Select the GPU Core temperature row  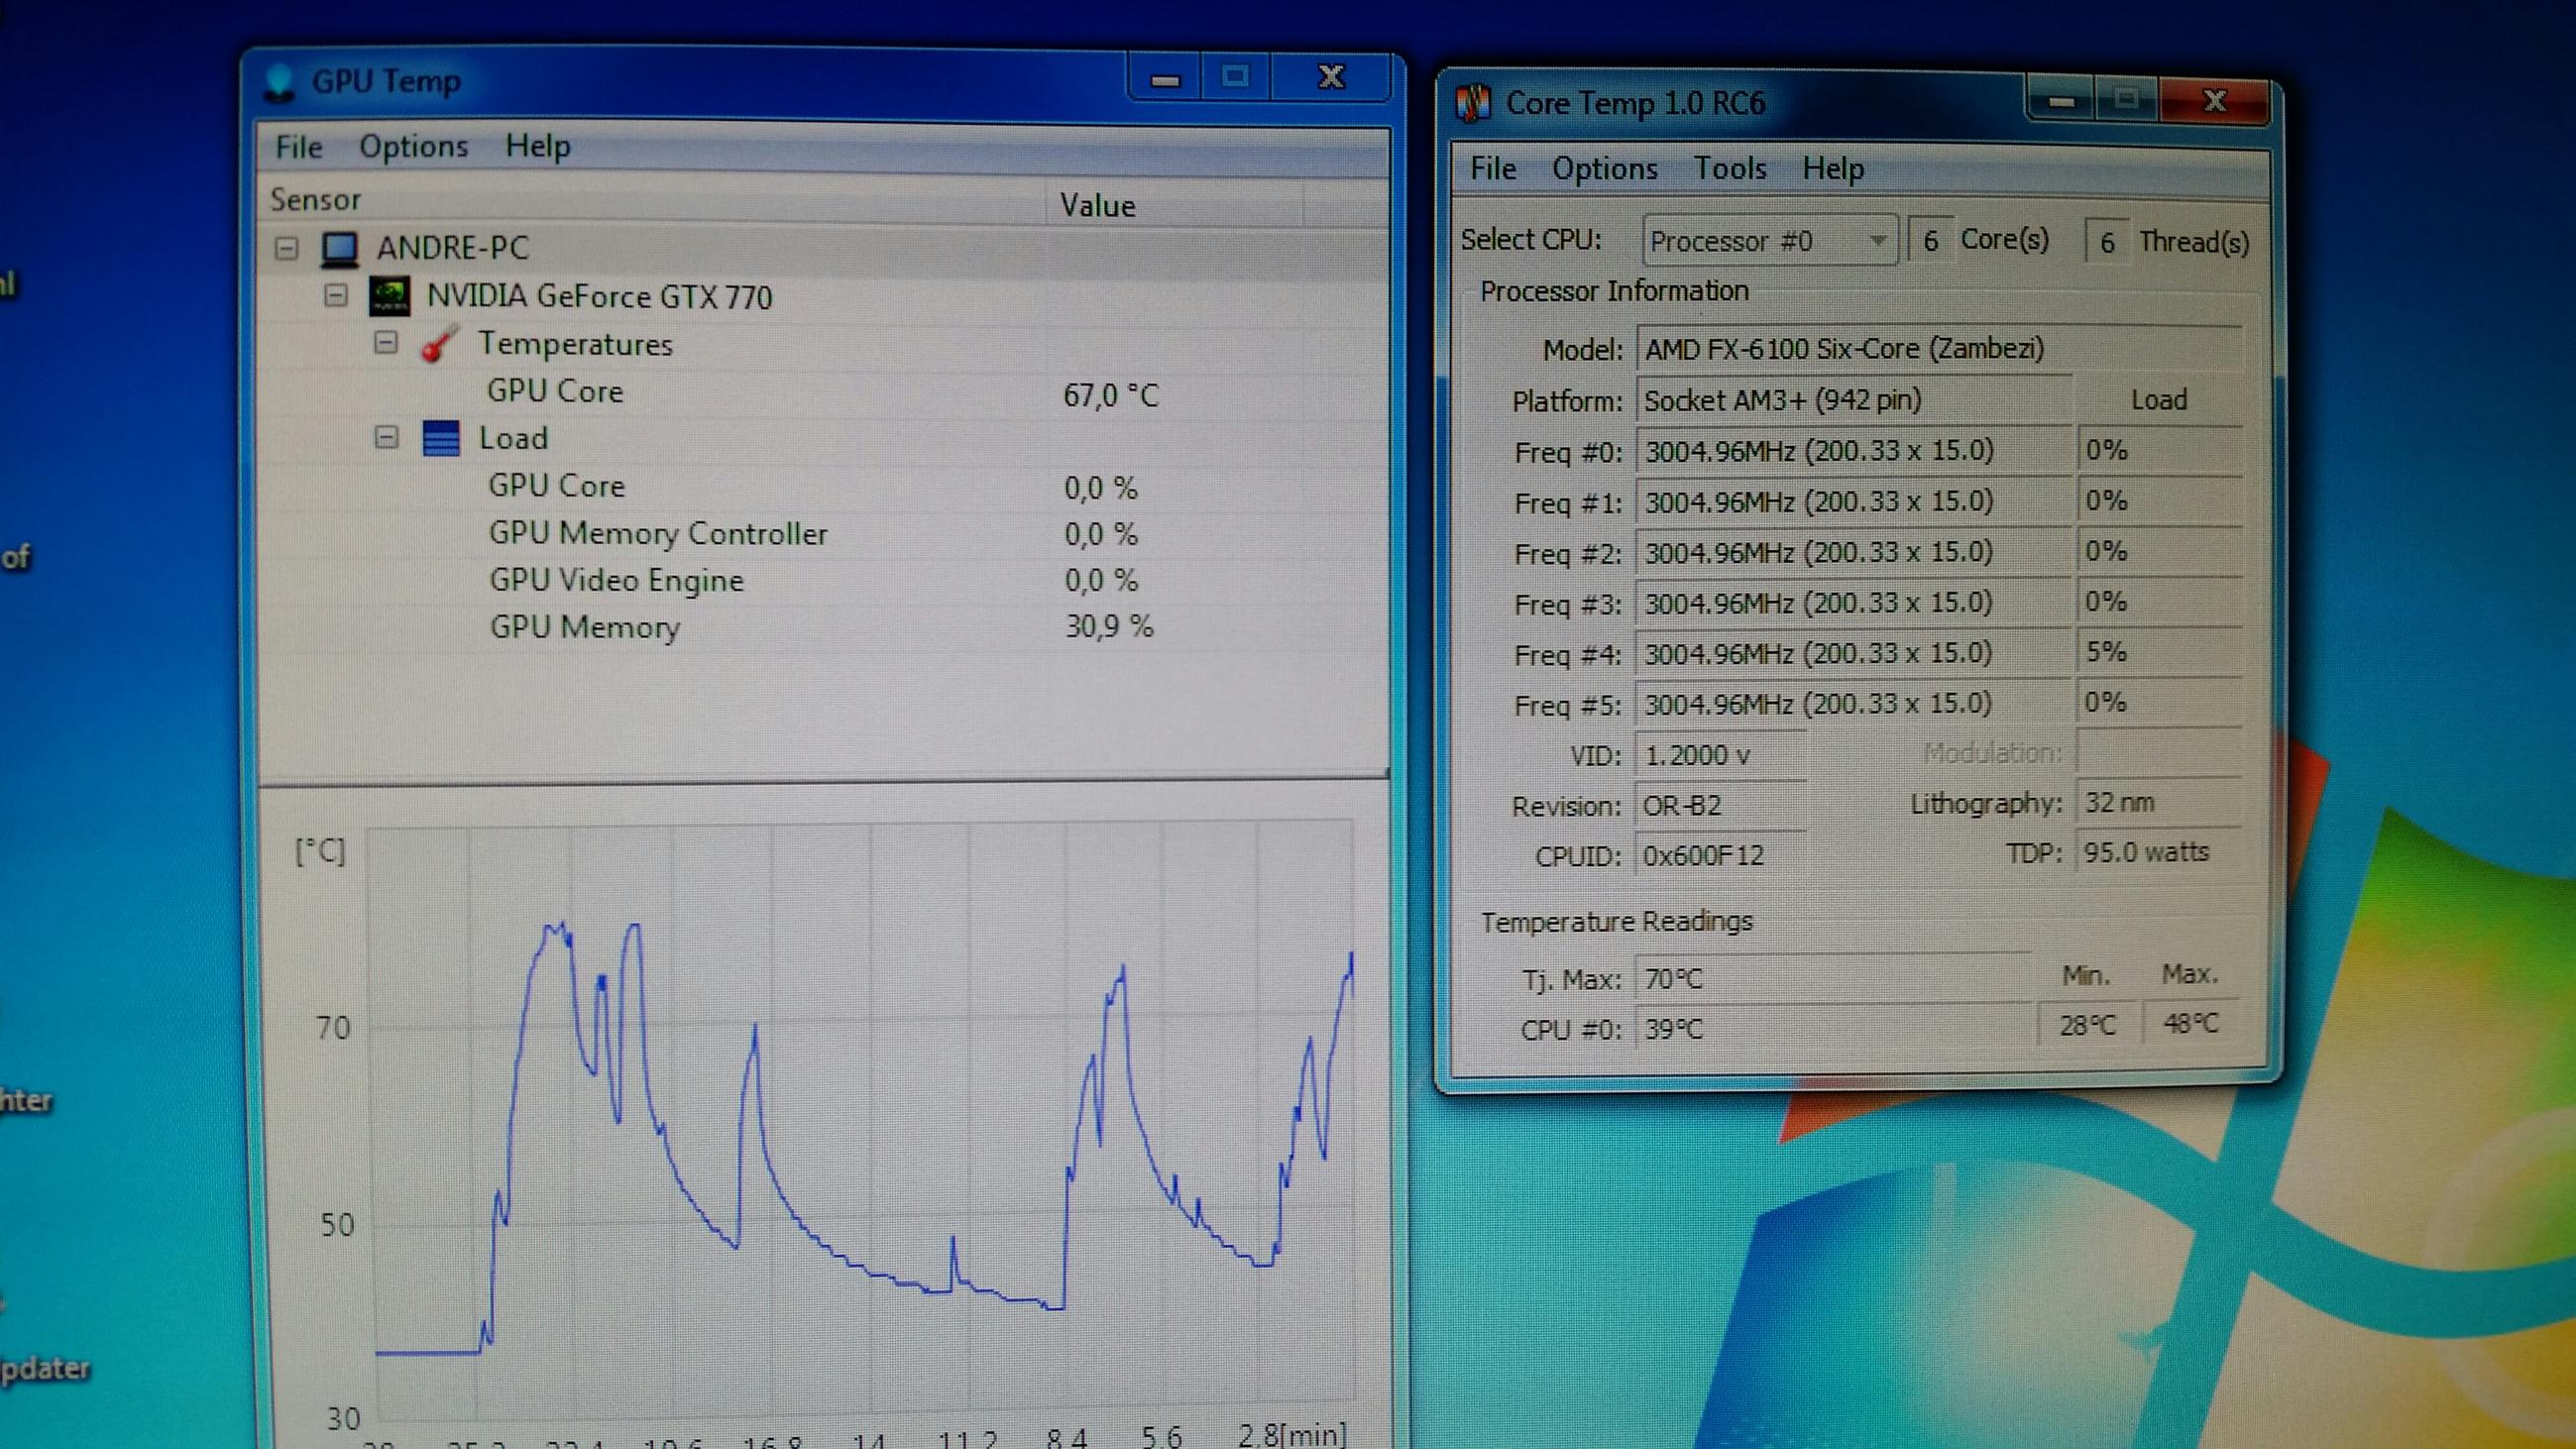555,391
